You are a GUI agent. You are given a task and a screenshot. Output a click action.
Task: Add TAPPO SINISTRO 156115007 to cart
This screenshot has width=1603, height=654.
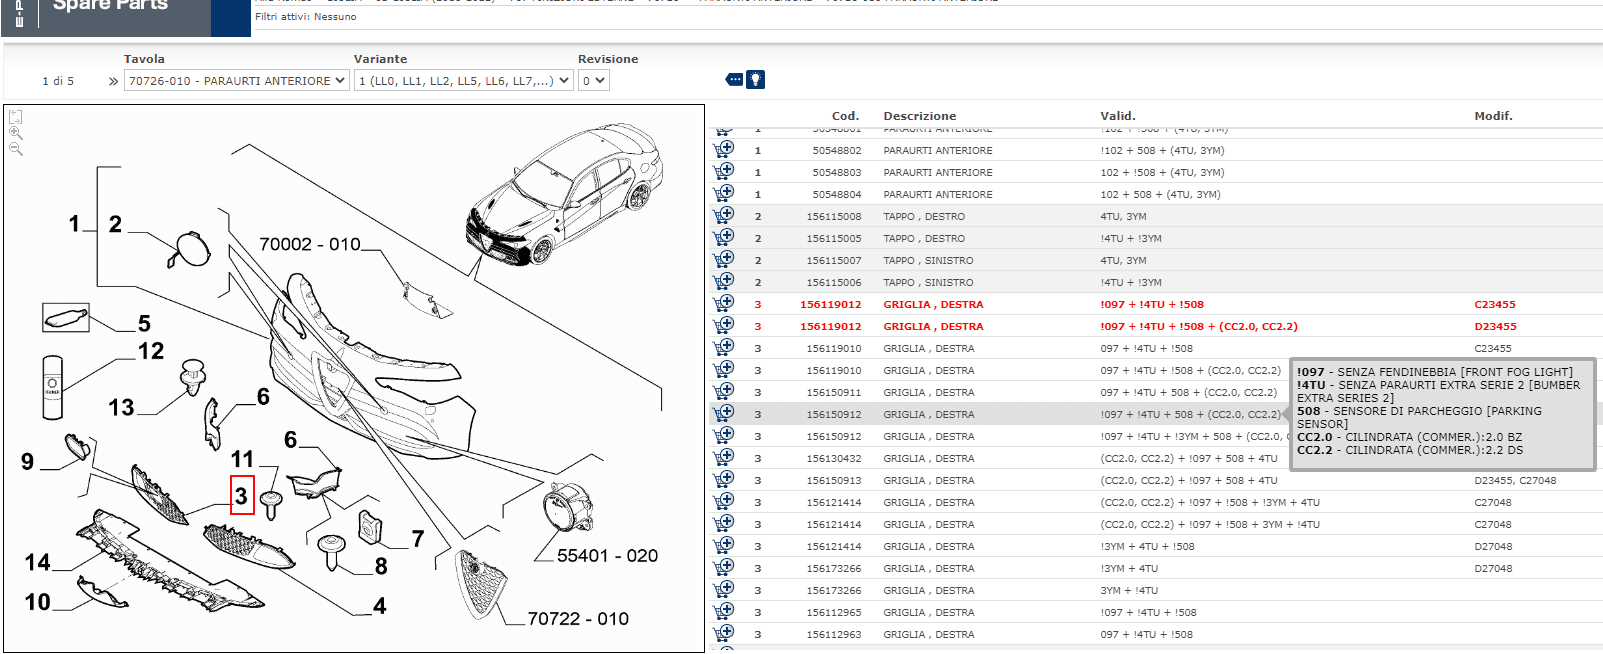(x=723, y=260)
